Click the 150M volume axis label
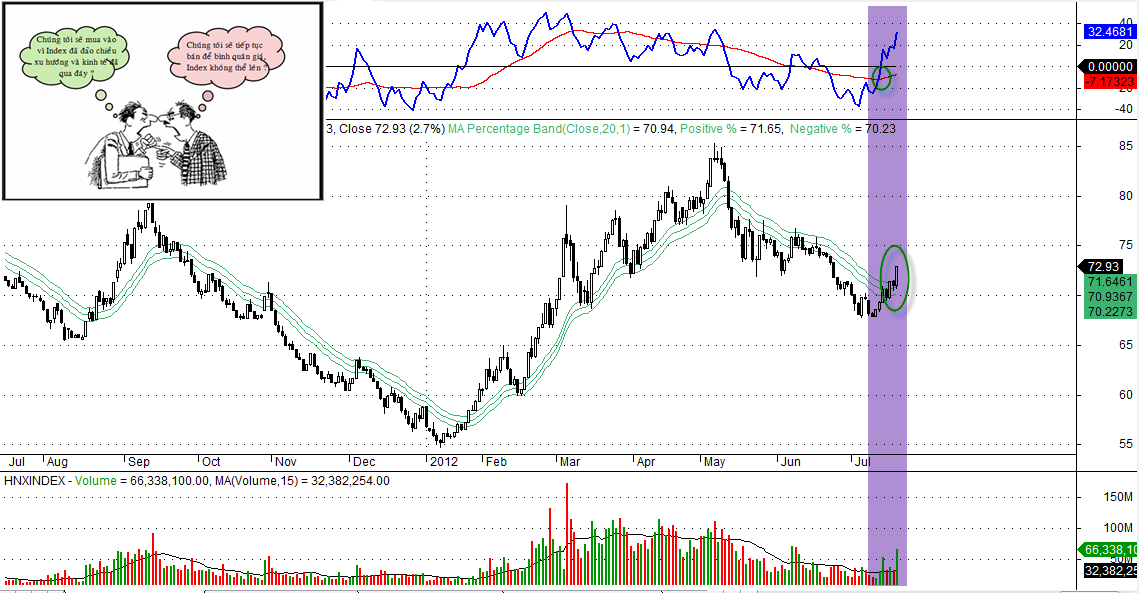 point(1118,497)
